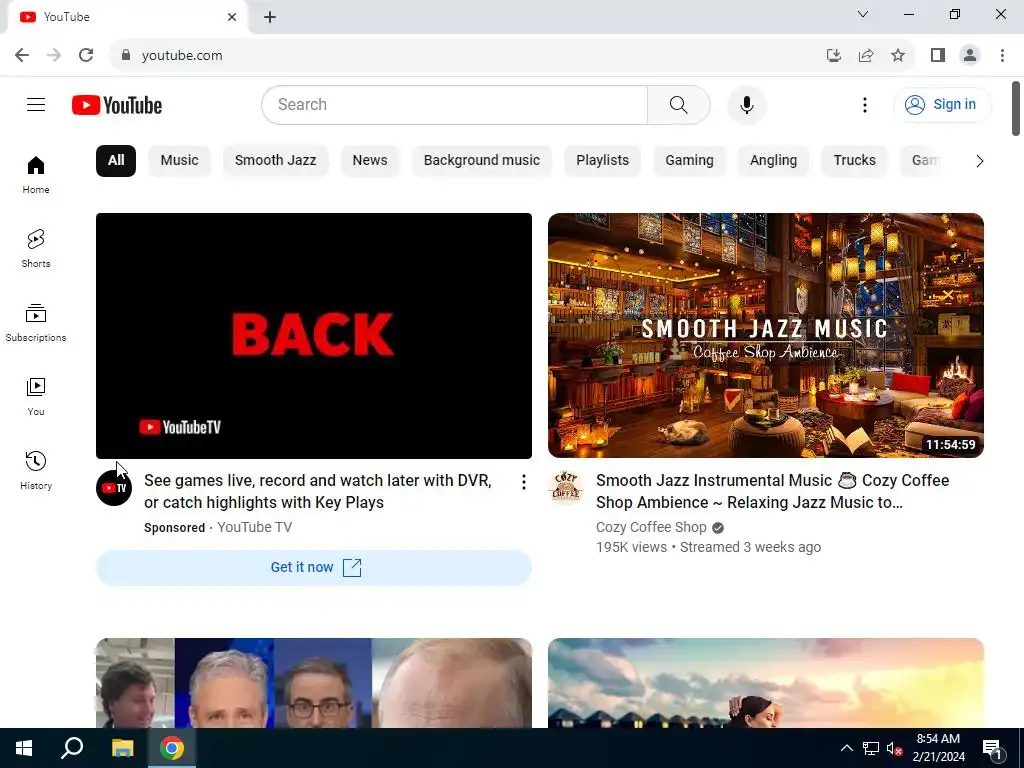Start voice search with microphone icon
The width and height of the screenshot is (1024, 768).
pos(746,104)
